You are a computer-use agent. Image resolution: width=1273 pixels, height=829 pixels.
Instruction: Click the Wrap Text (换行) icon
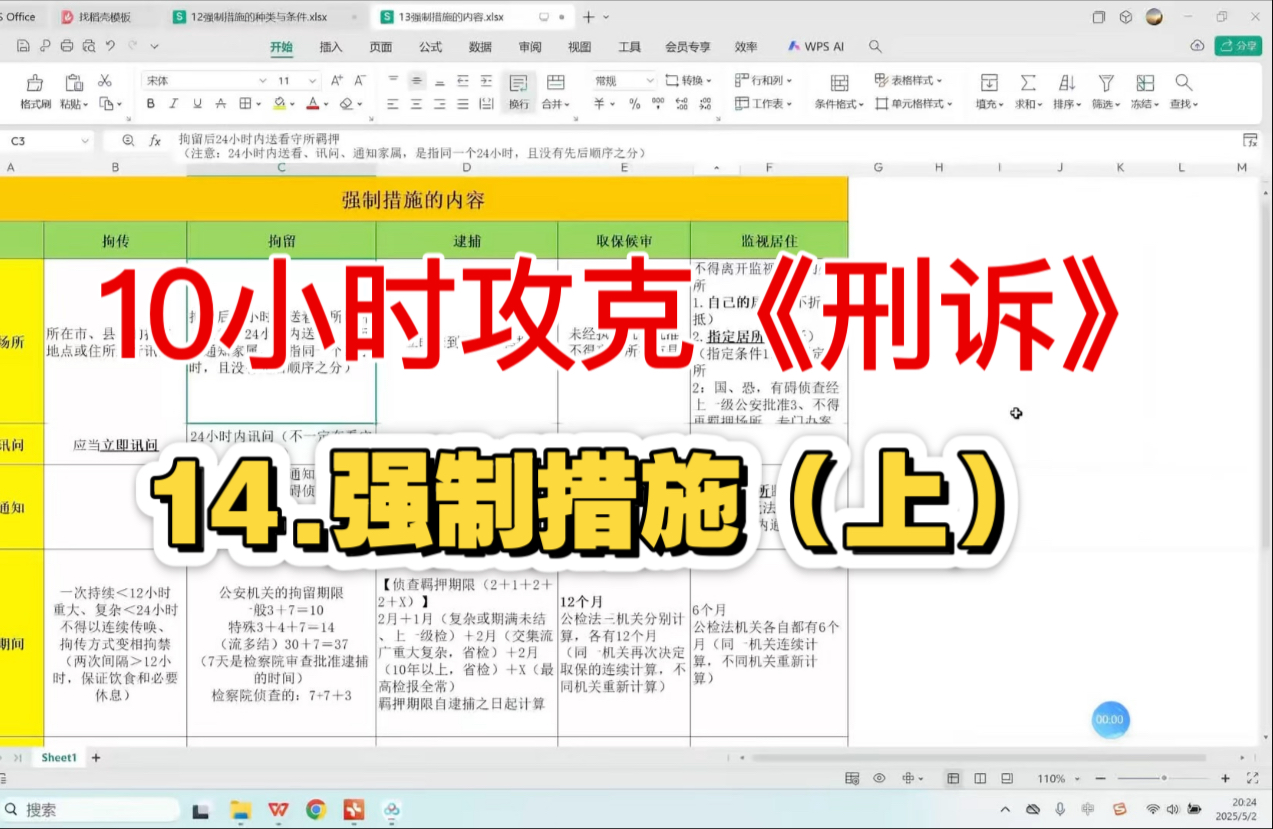[x=518, y=83]
